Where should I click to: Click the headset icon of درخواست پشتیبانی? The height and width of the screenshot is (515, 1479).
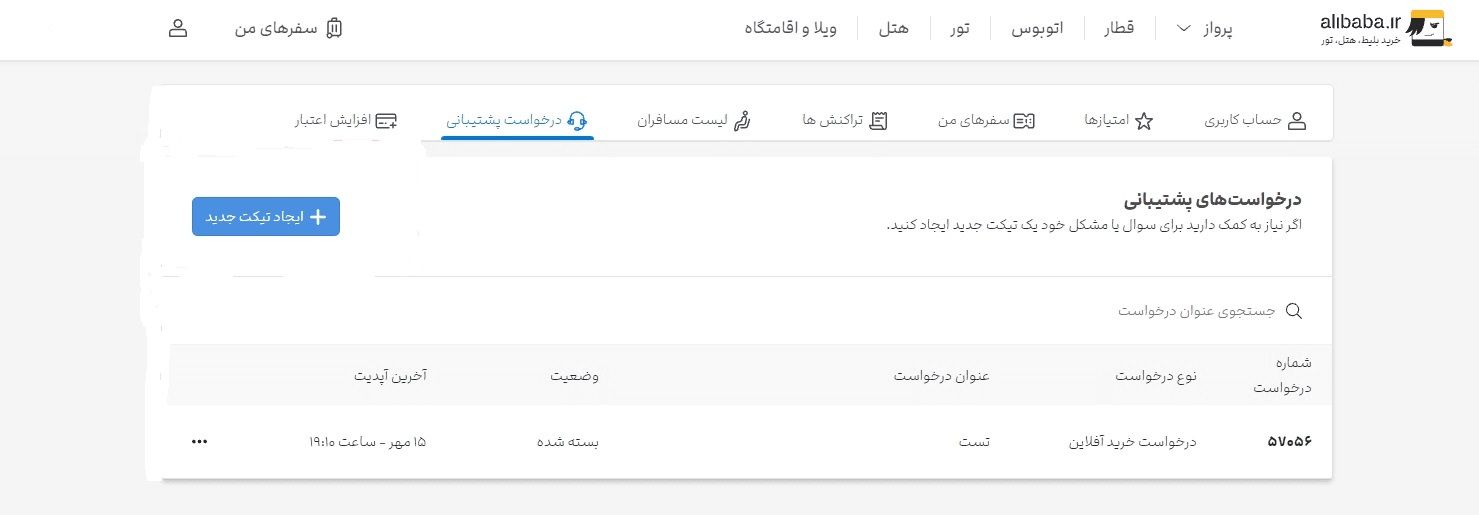(577, 121)
